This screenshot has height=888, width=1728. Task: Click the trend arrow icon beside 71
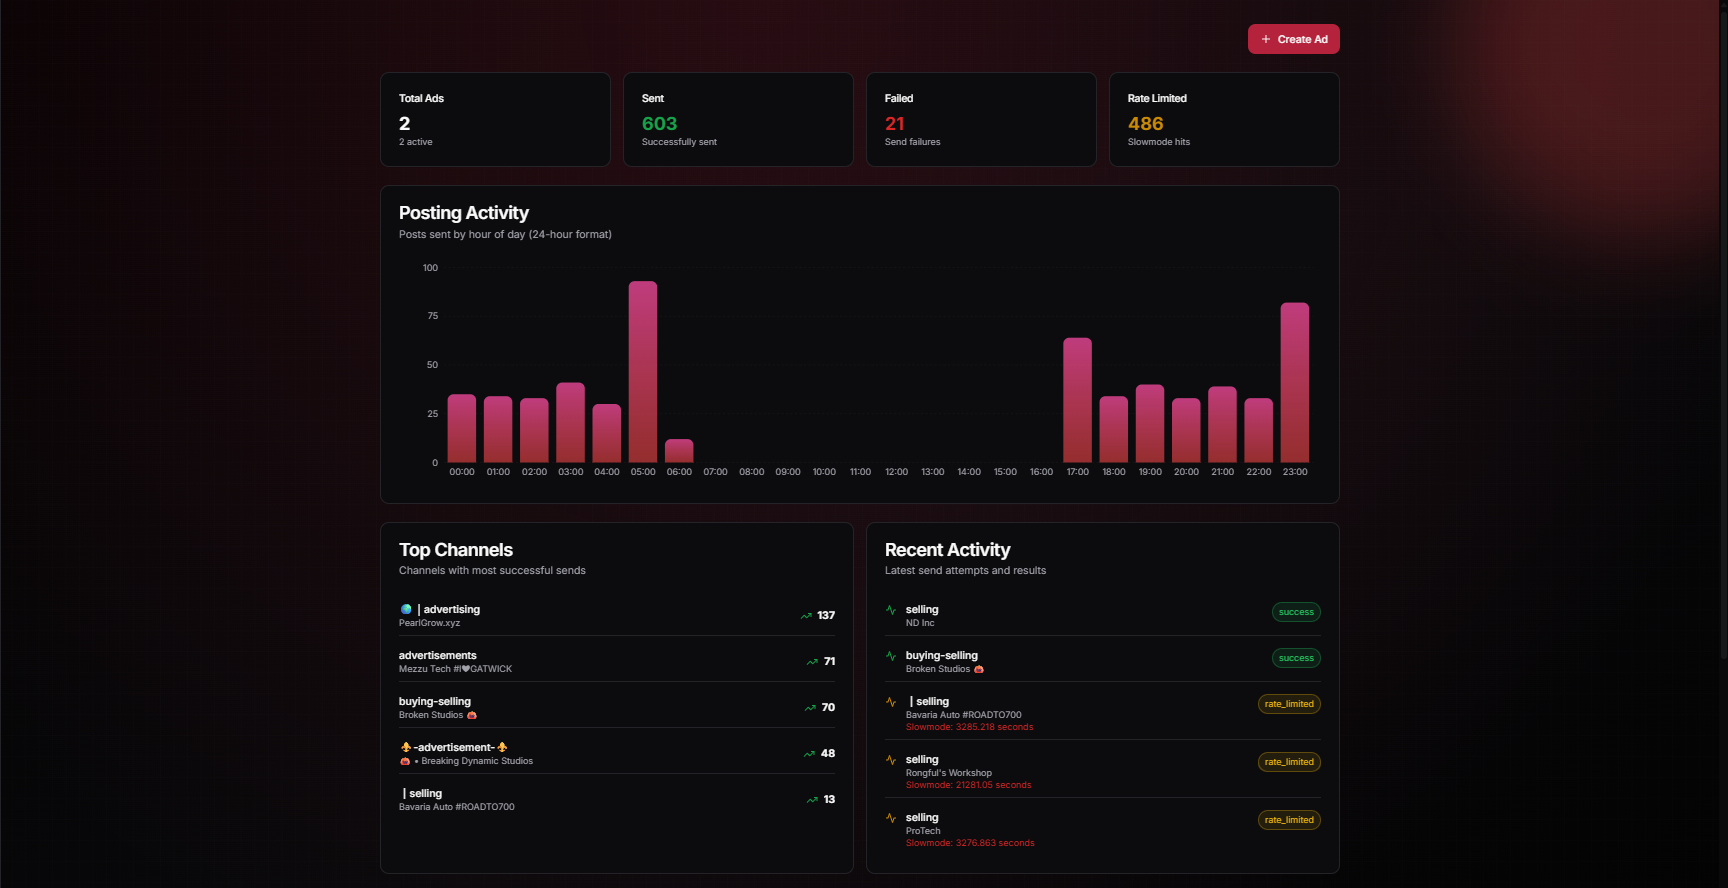click(x=812, y=662)
